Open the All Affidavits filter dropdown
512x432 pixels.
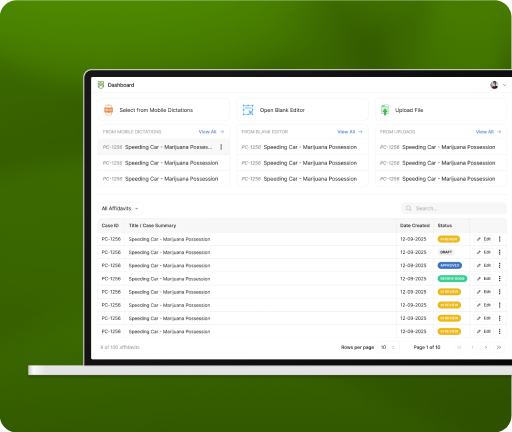pos(120,208)
